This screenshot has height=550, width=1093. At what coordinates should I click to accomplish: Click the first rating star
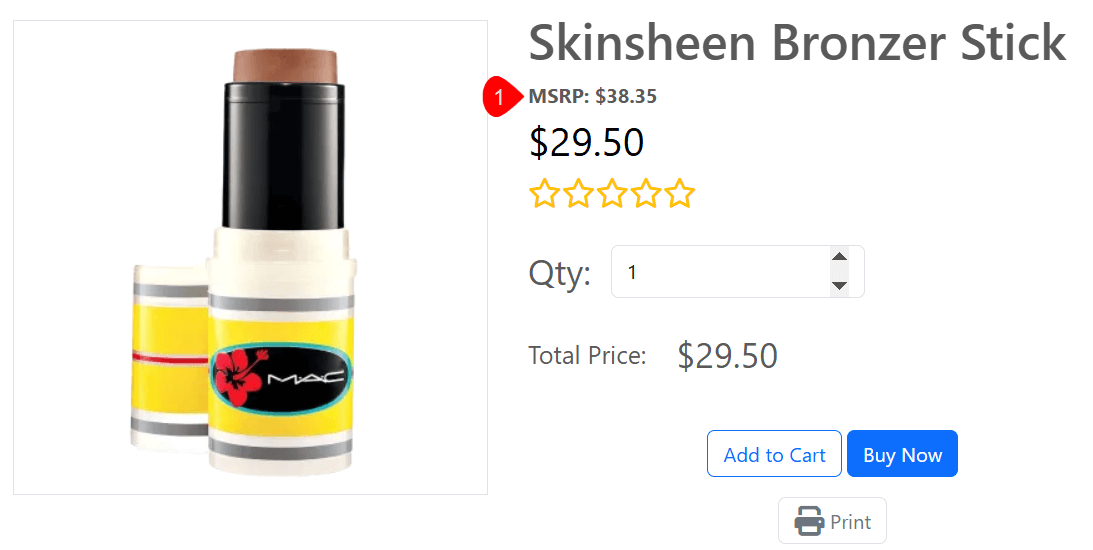coord(544,194)
